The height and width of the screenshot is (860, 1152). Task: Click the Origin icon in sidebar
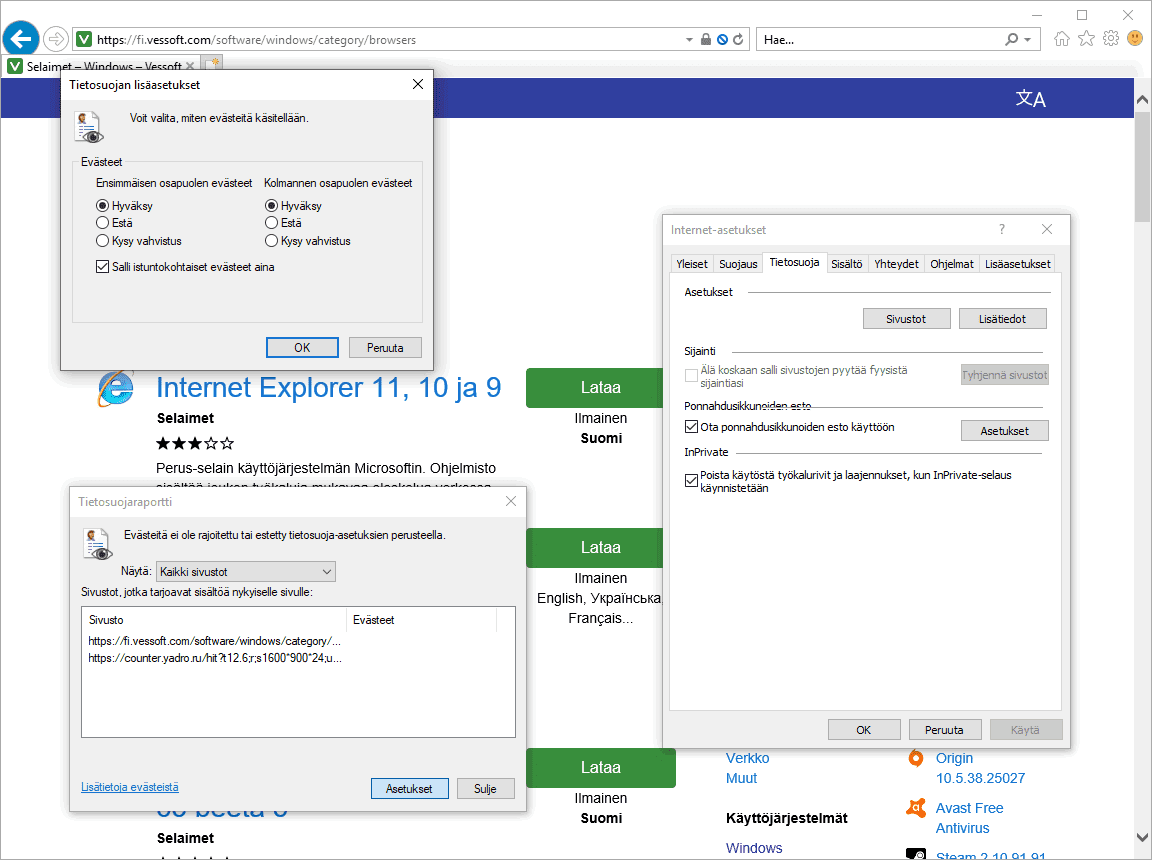point(915,757)
